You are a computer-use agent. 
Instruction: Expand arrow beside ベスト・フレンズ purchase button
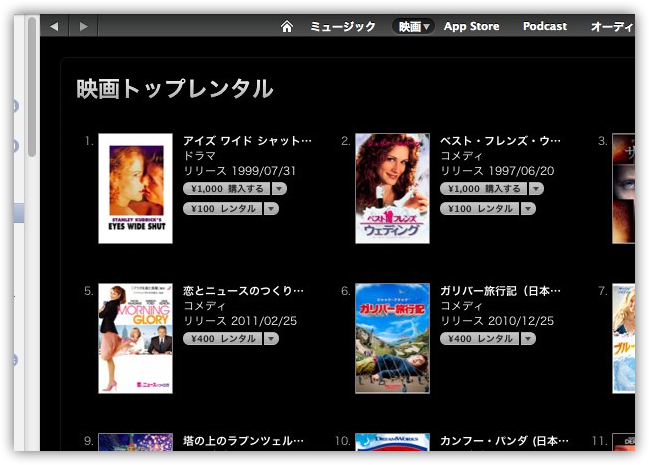pos(536,189)
